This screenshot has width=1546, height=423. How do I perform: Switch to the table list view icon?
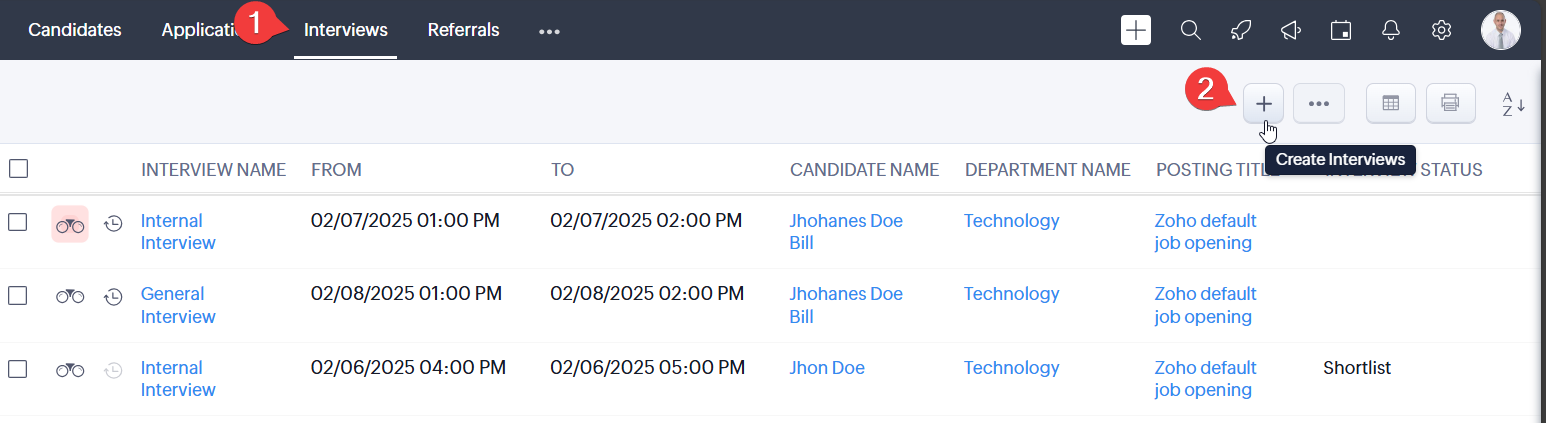point(1391,103)
